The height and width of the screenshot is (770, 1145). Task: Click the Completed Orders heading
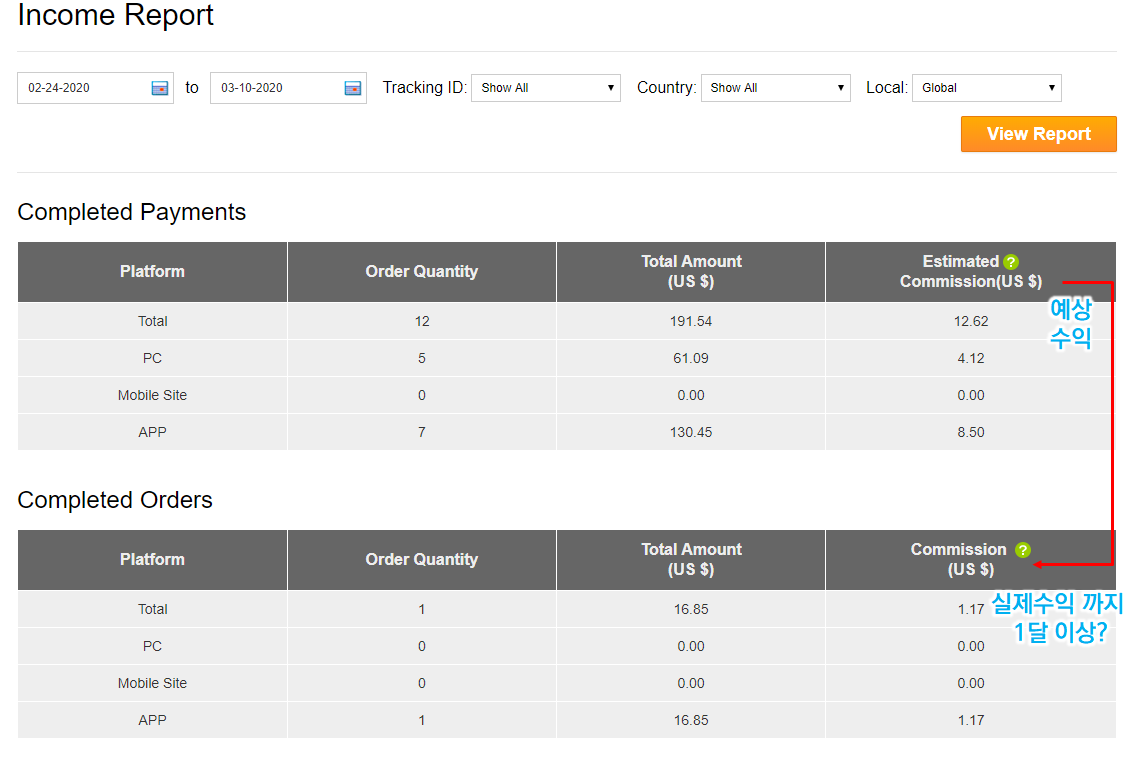point(115,500)
